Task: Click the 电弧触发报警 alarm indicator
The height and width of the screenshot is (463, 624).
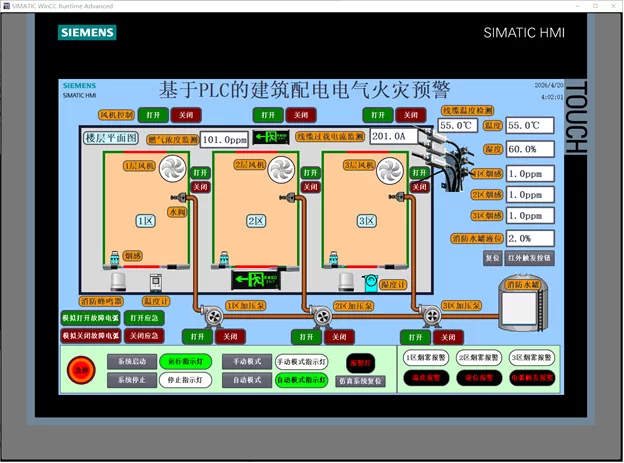Action: click(532, 377)
